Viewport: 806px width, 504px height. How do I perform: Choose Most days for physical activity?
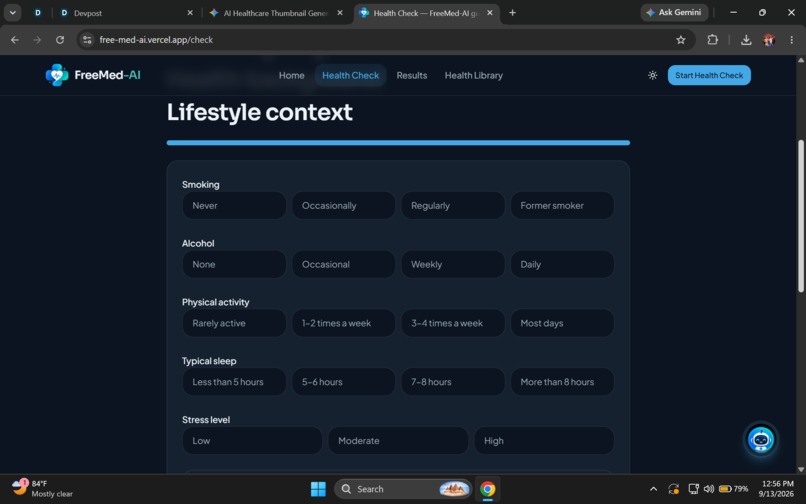tap(562, 323)
